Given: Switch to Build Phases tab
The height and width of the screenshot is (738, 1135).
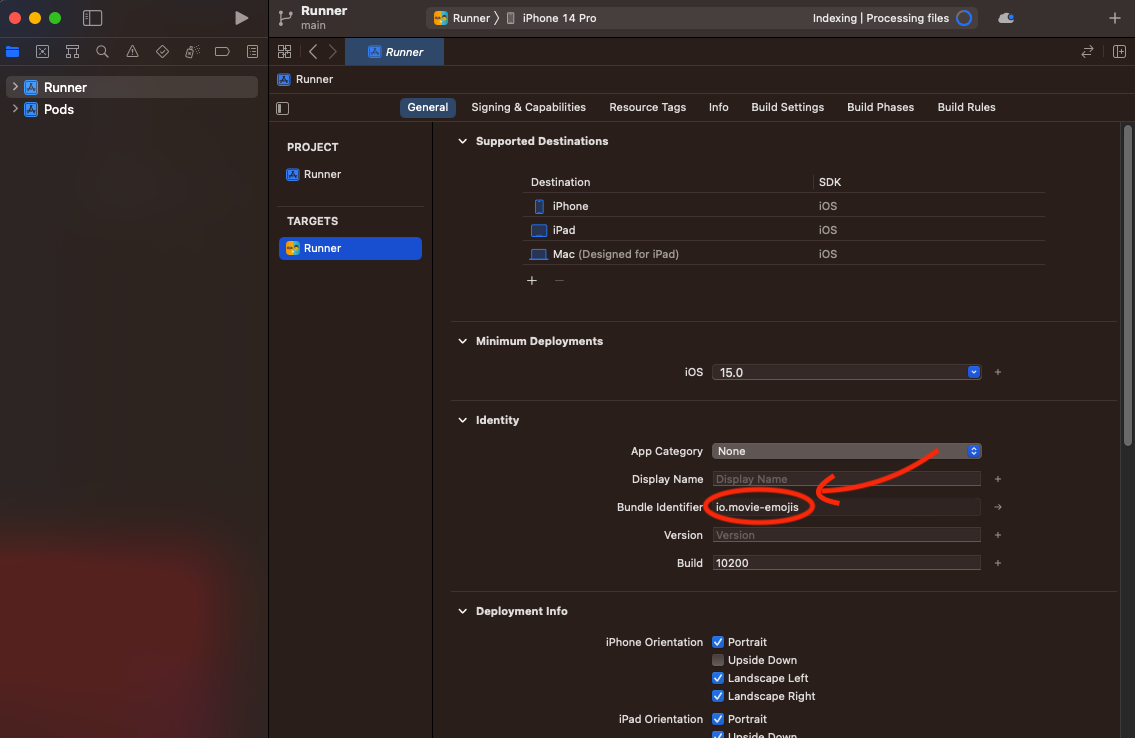Looking at the screenshot, I should pos(880,107).
